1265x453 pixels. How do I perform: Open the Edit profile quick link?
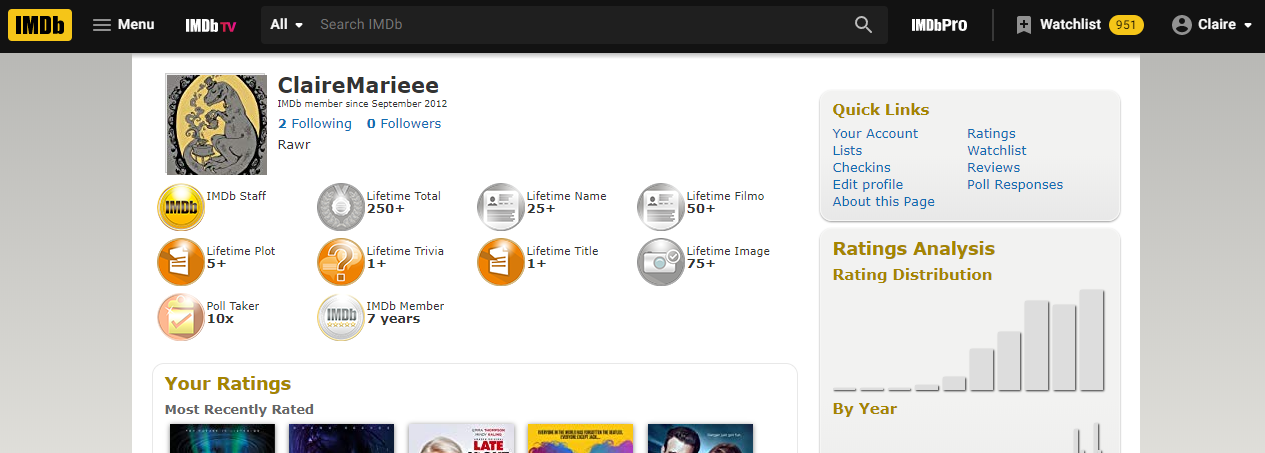coord(867,184)
